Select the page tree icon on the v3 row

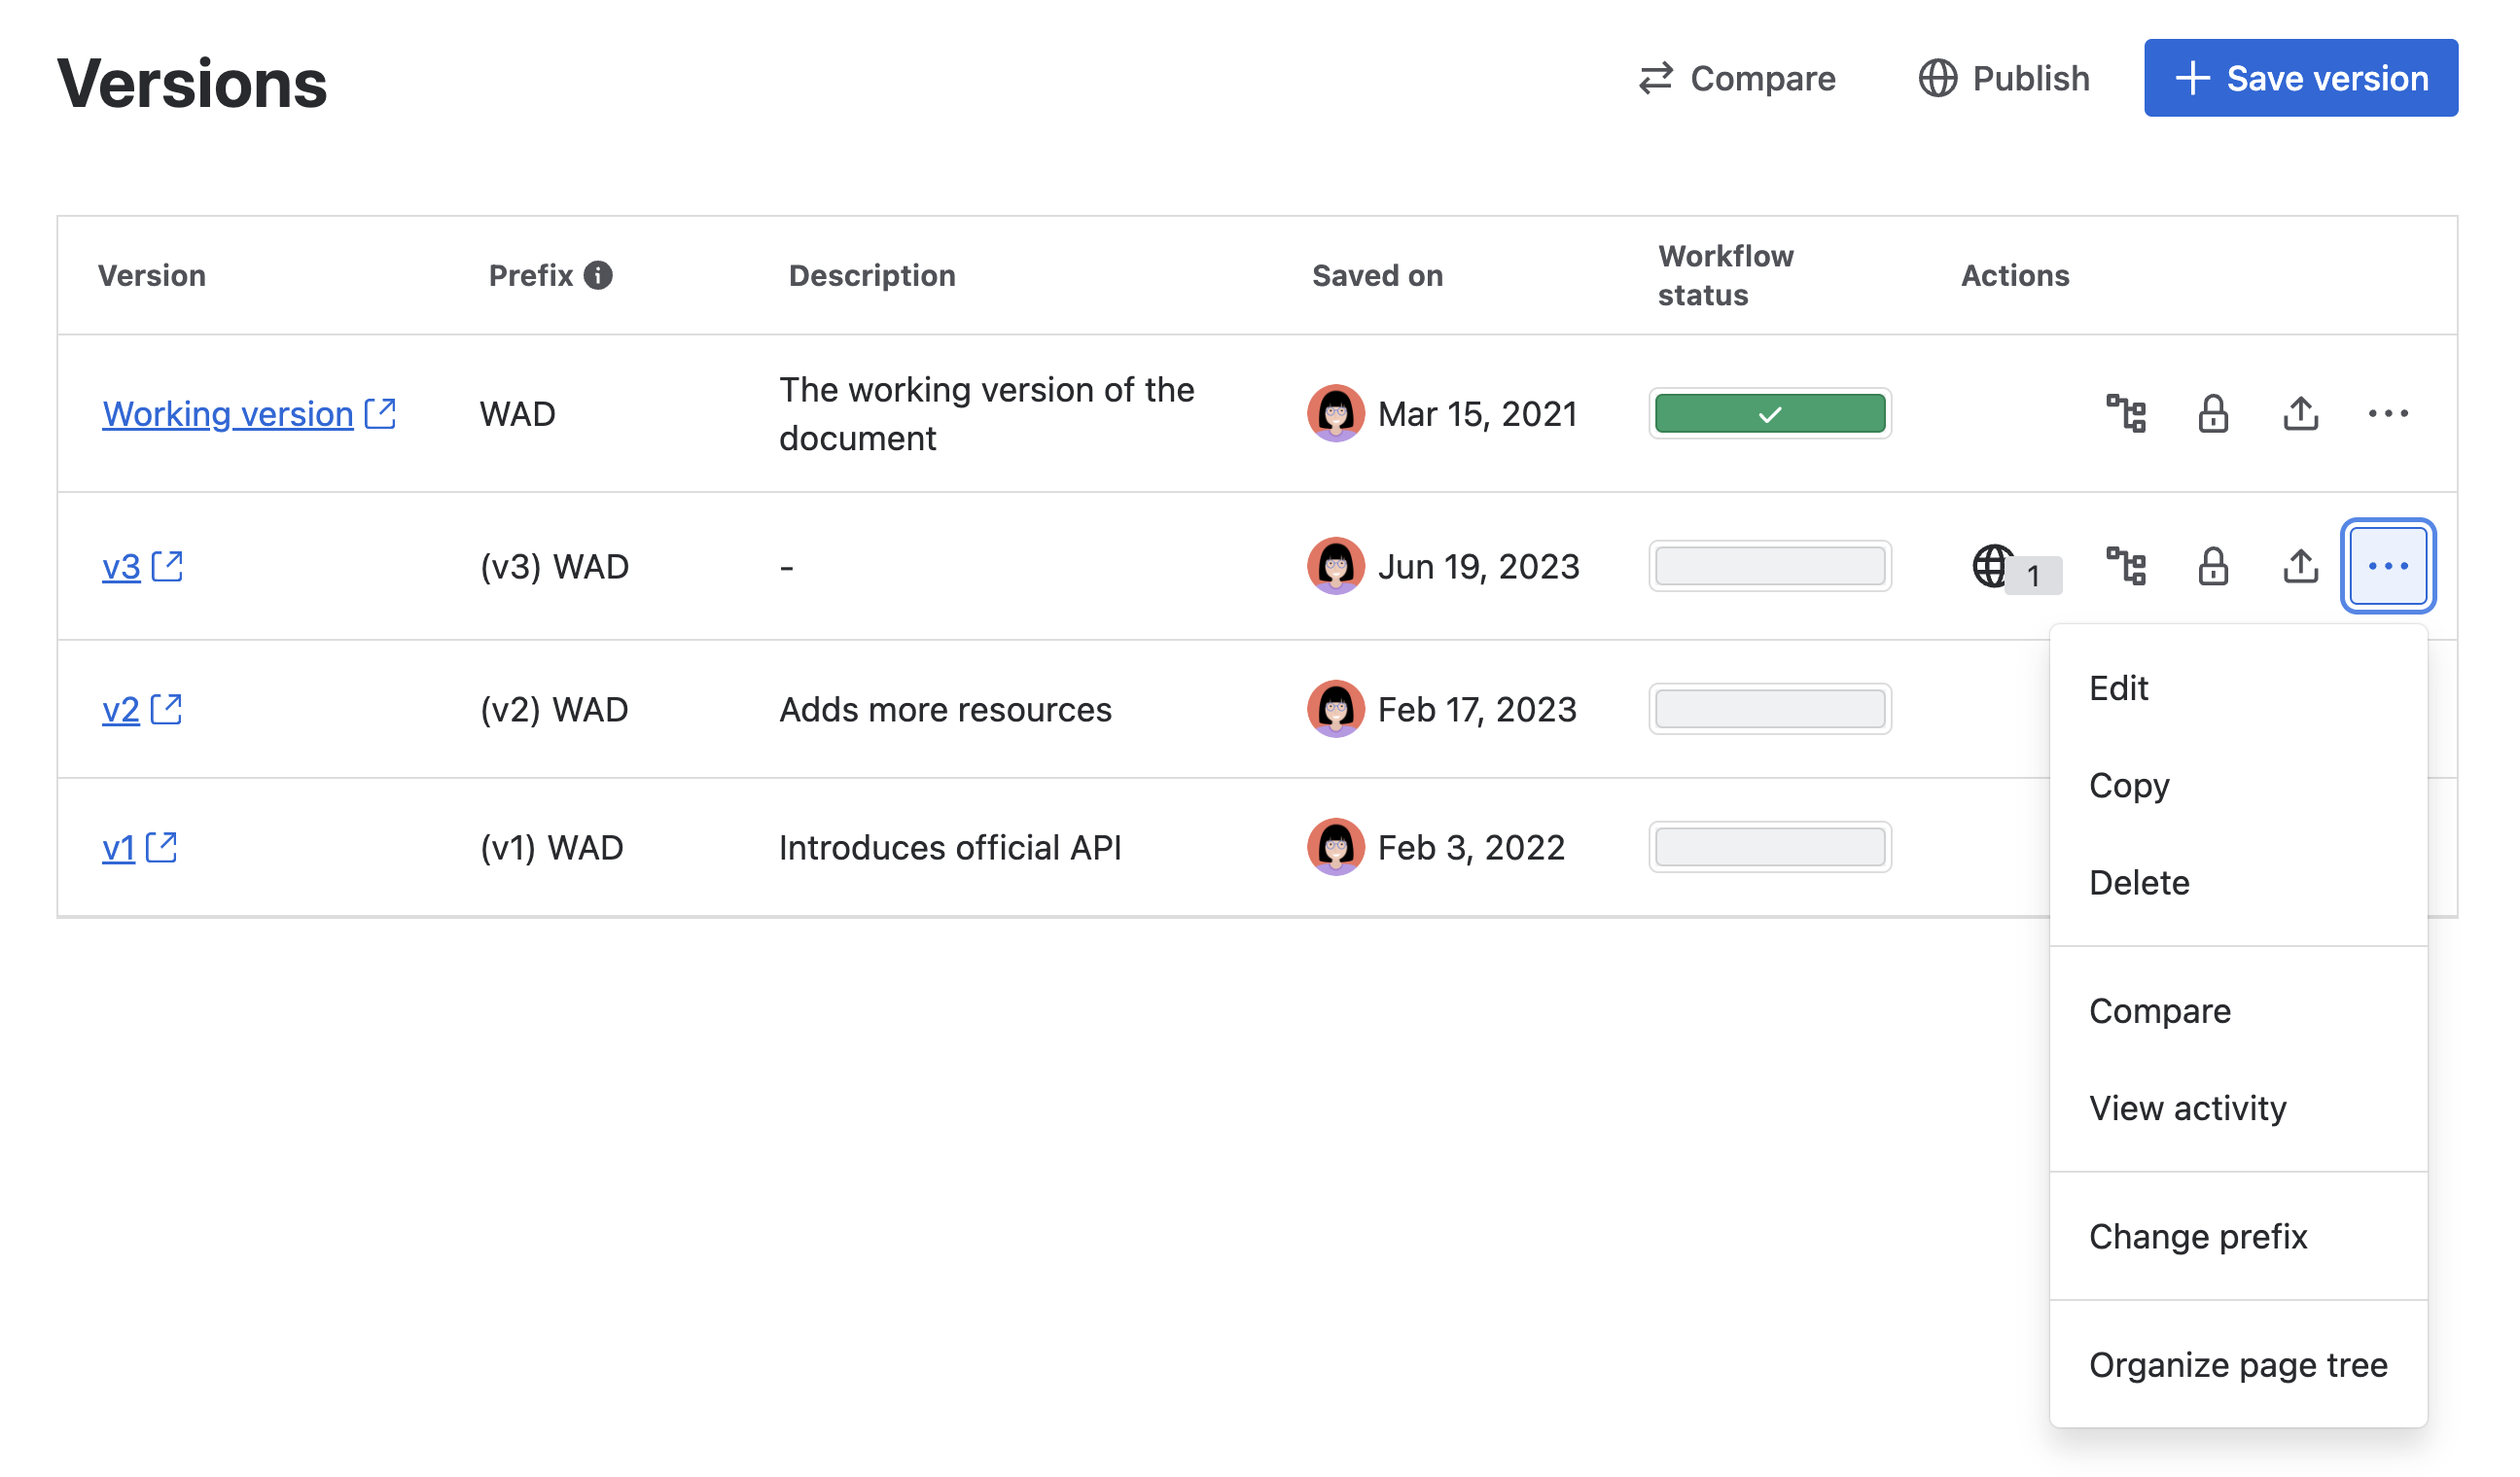[x=2126, y=565]
